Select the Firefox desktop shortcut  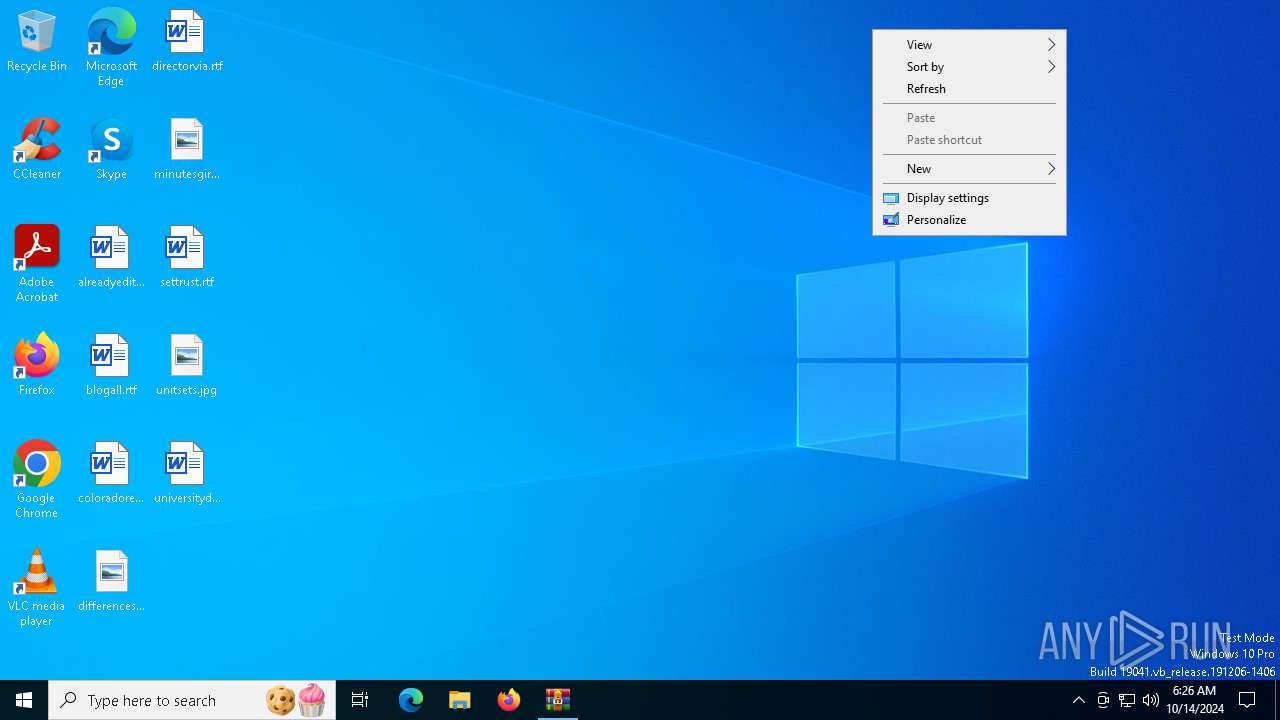click(x=37, y=366)
